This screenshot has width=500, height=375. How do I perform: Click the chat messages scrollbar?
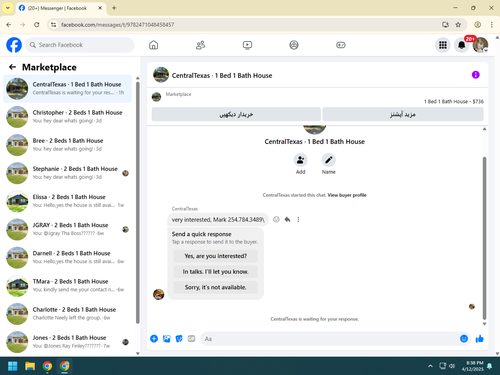[484, 238]
